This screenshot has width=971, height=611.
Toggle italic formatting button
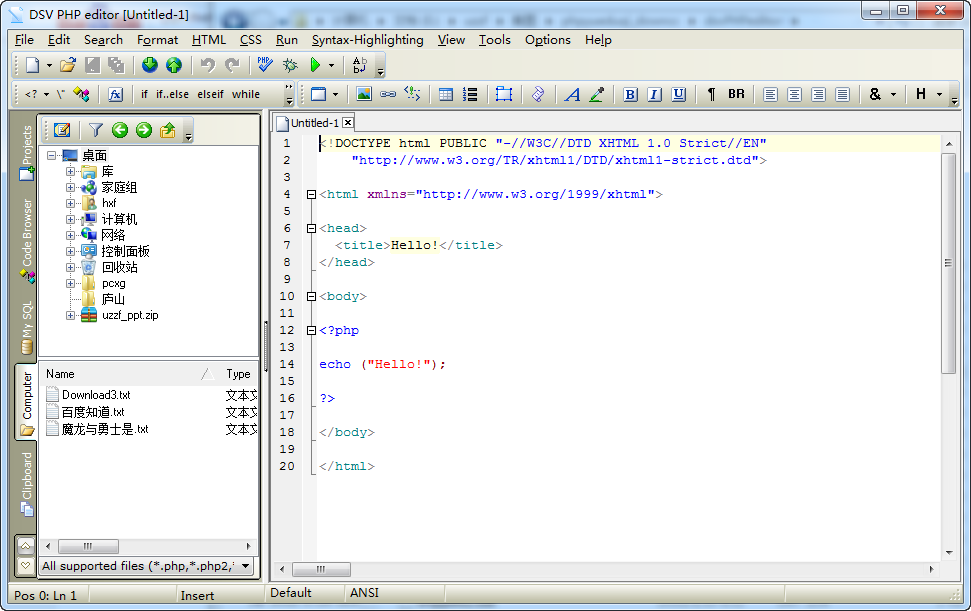[655, 94]
